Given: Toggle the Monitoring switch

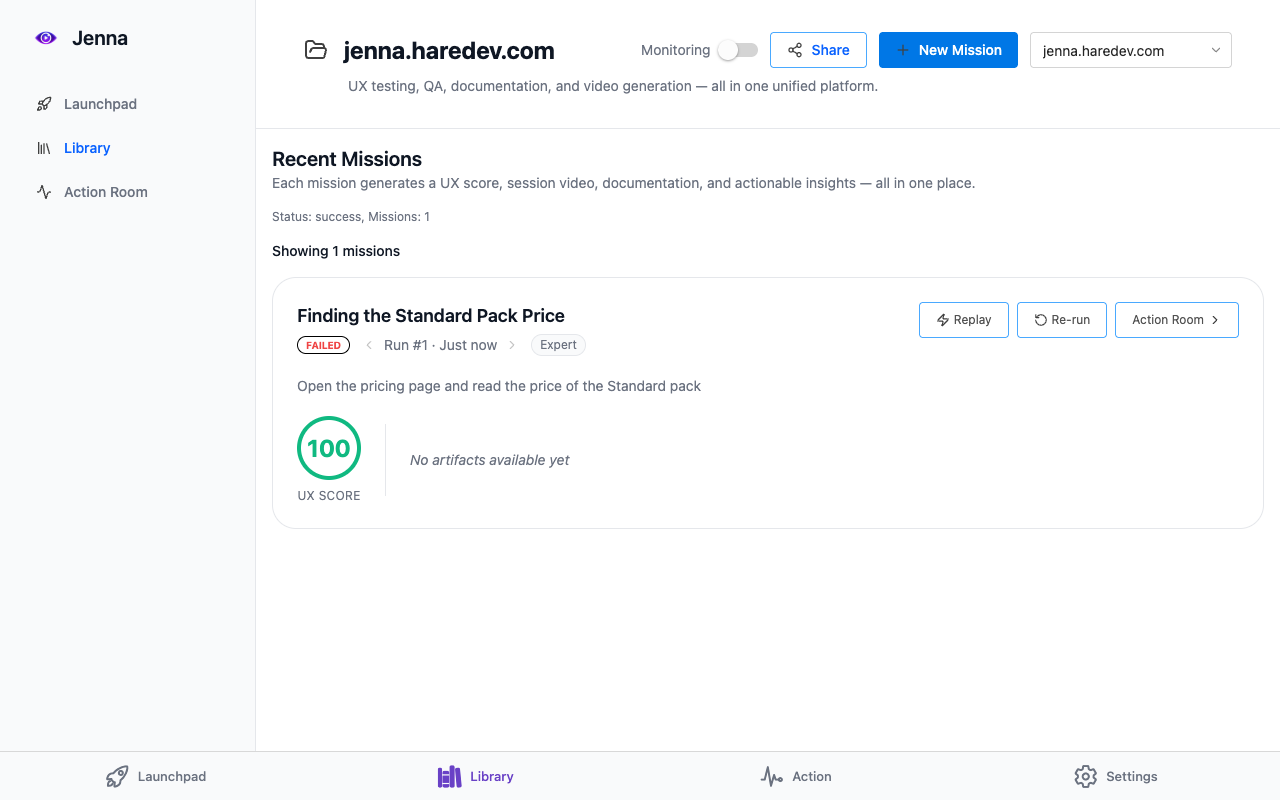Looking at the screenshot, I should pos(738,50).
